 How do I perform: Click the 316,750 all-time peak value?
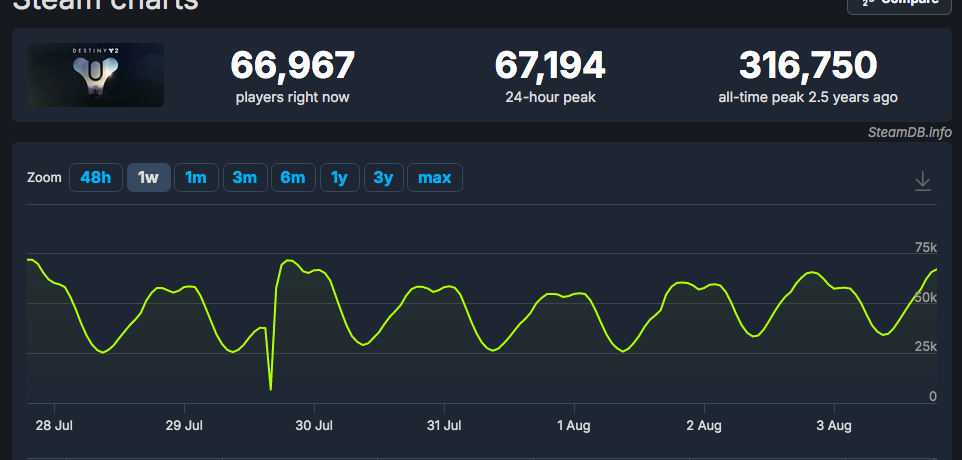click(808, 66)
